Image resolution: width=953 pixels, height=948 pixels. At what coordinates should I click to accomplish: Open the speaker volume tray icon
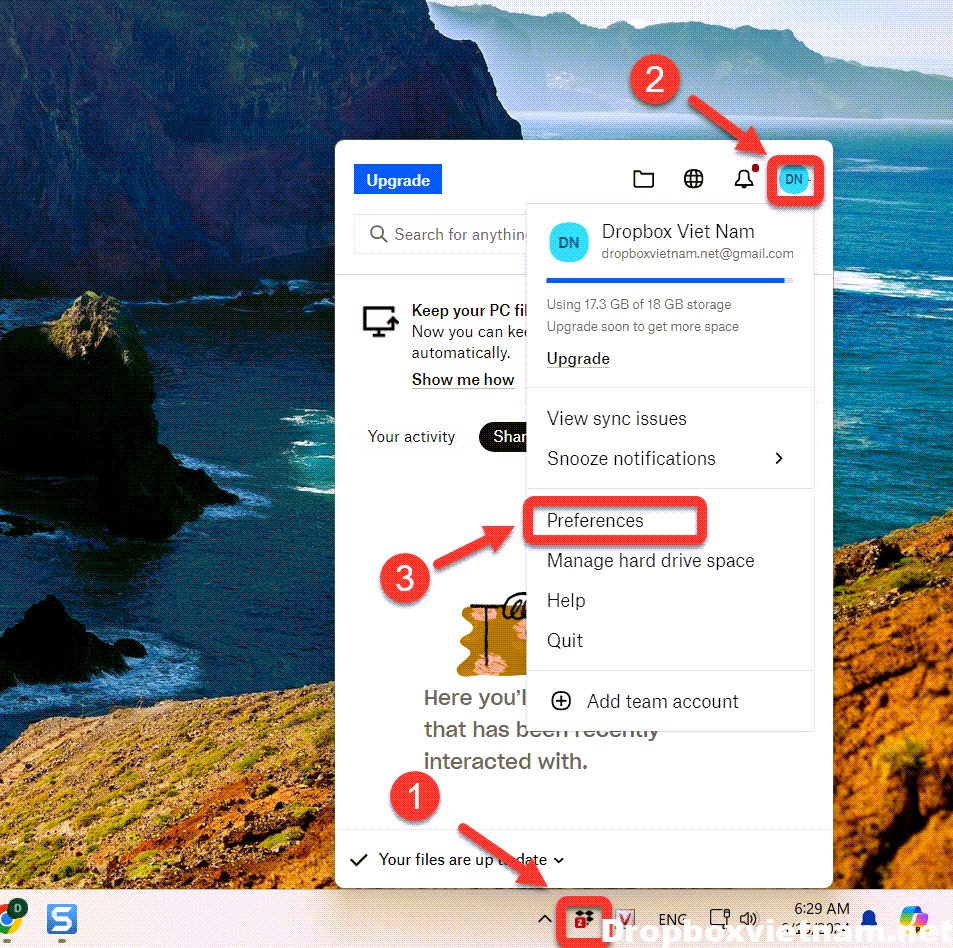point(748,919)
